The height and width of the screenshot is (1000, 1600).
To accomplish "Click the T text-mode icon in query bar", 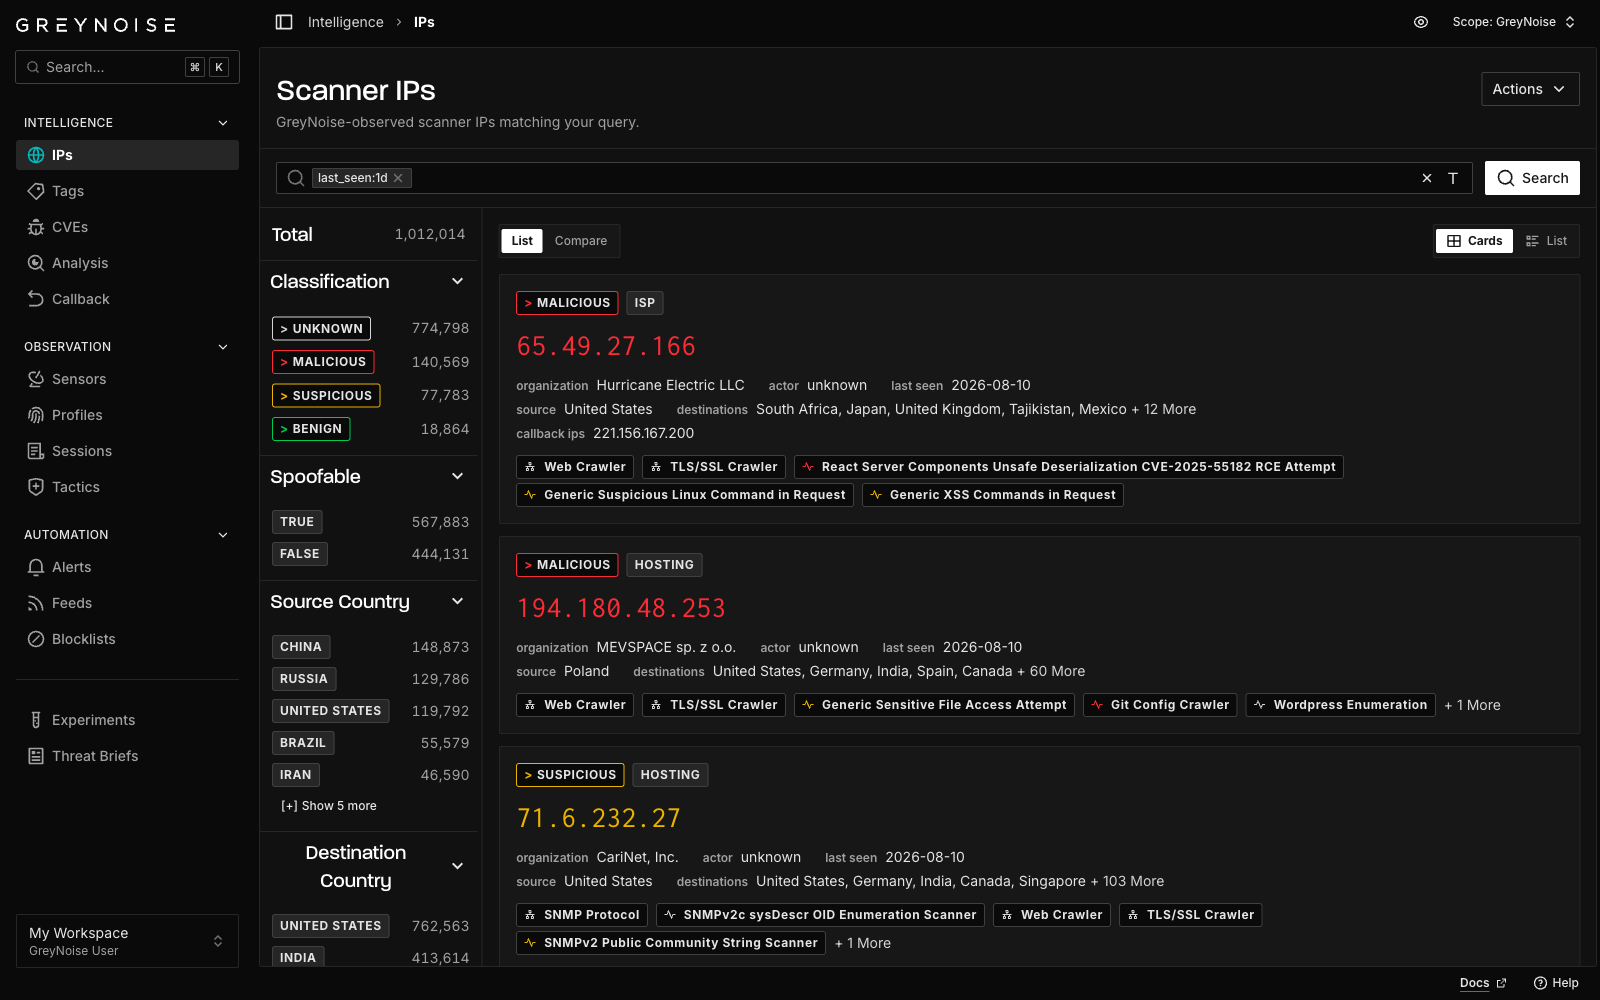I will coord(1453,178).
